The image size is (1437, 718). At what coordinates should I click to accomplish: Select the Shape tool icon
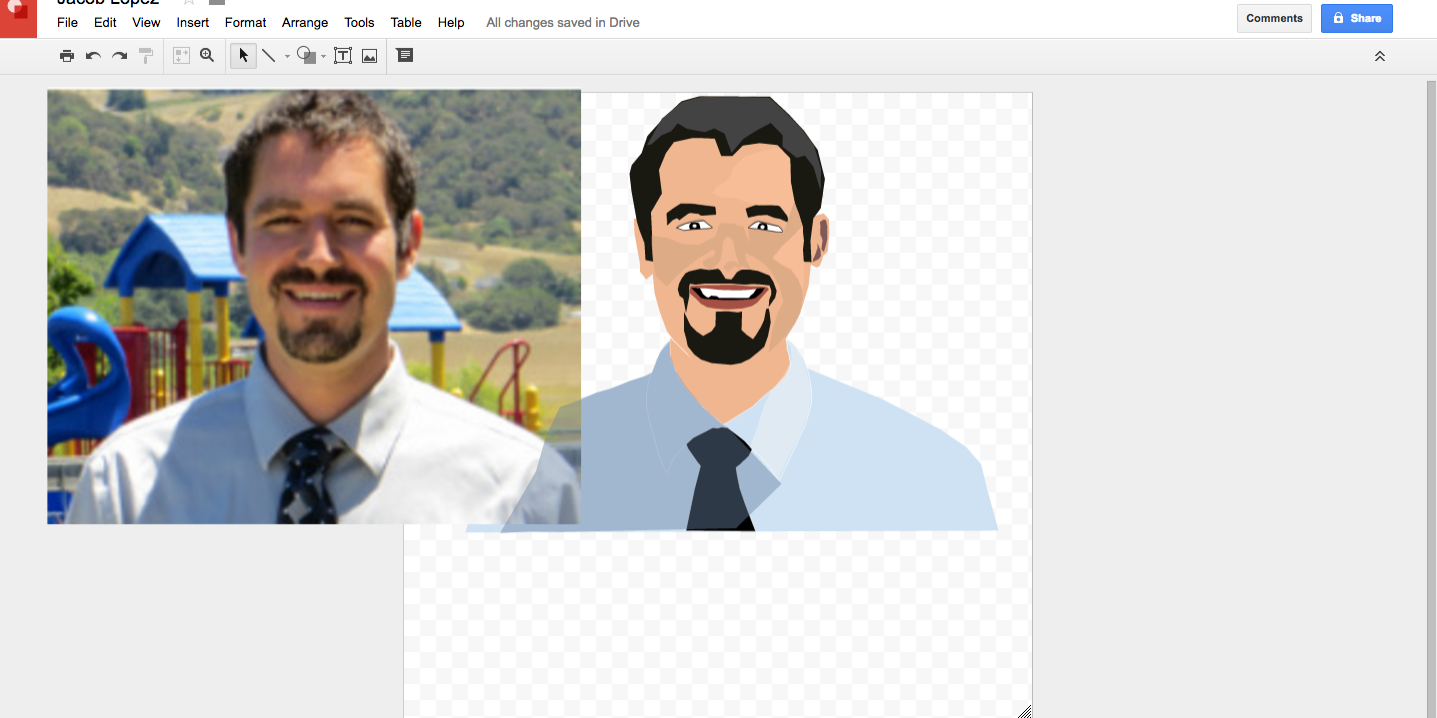(306, 56)
